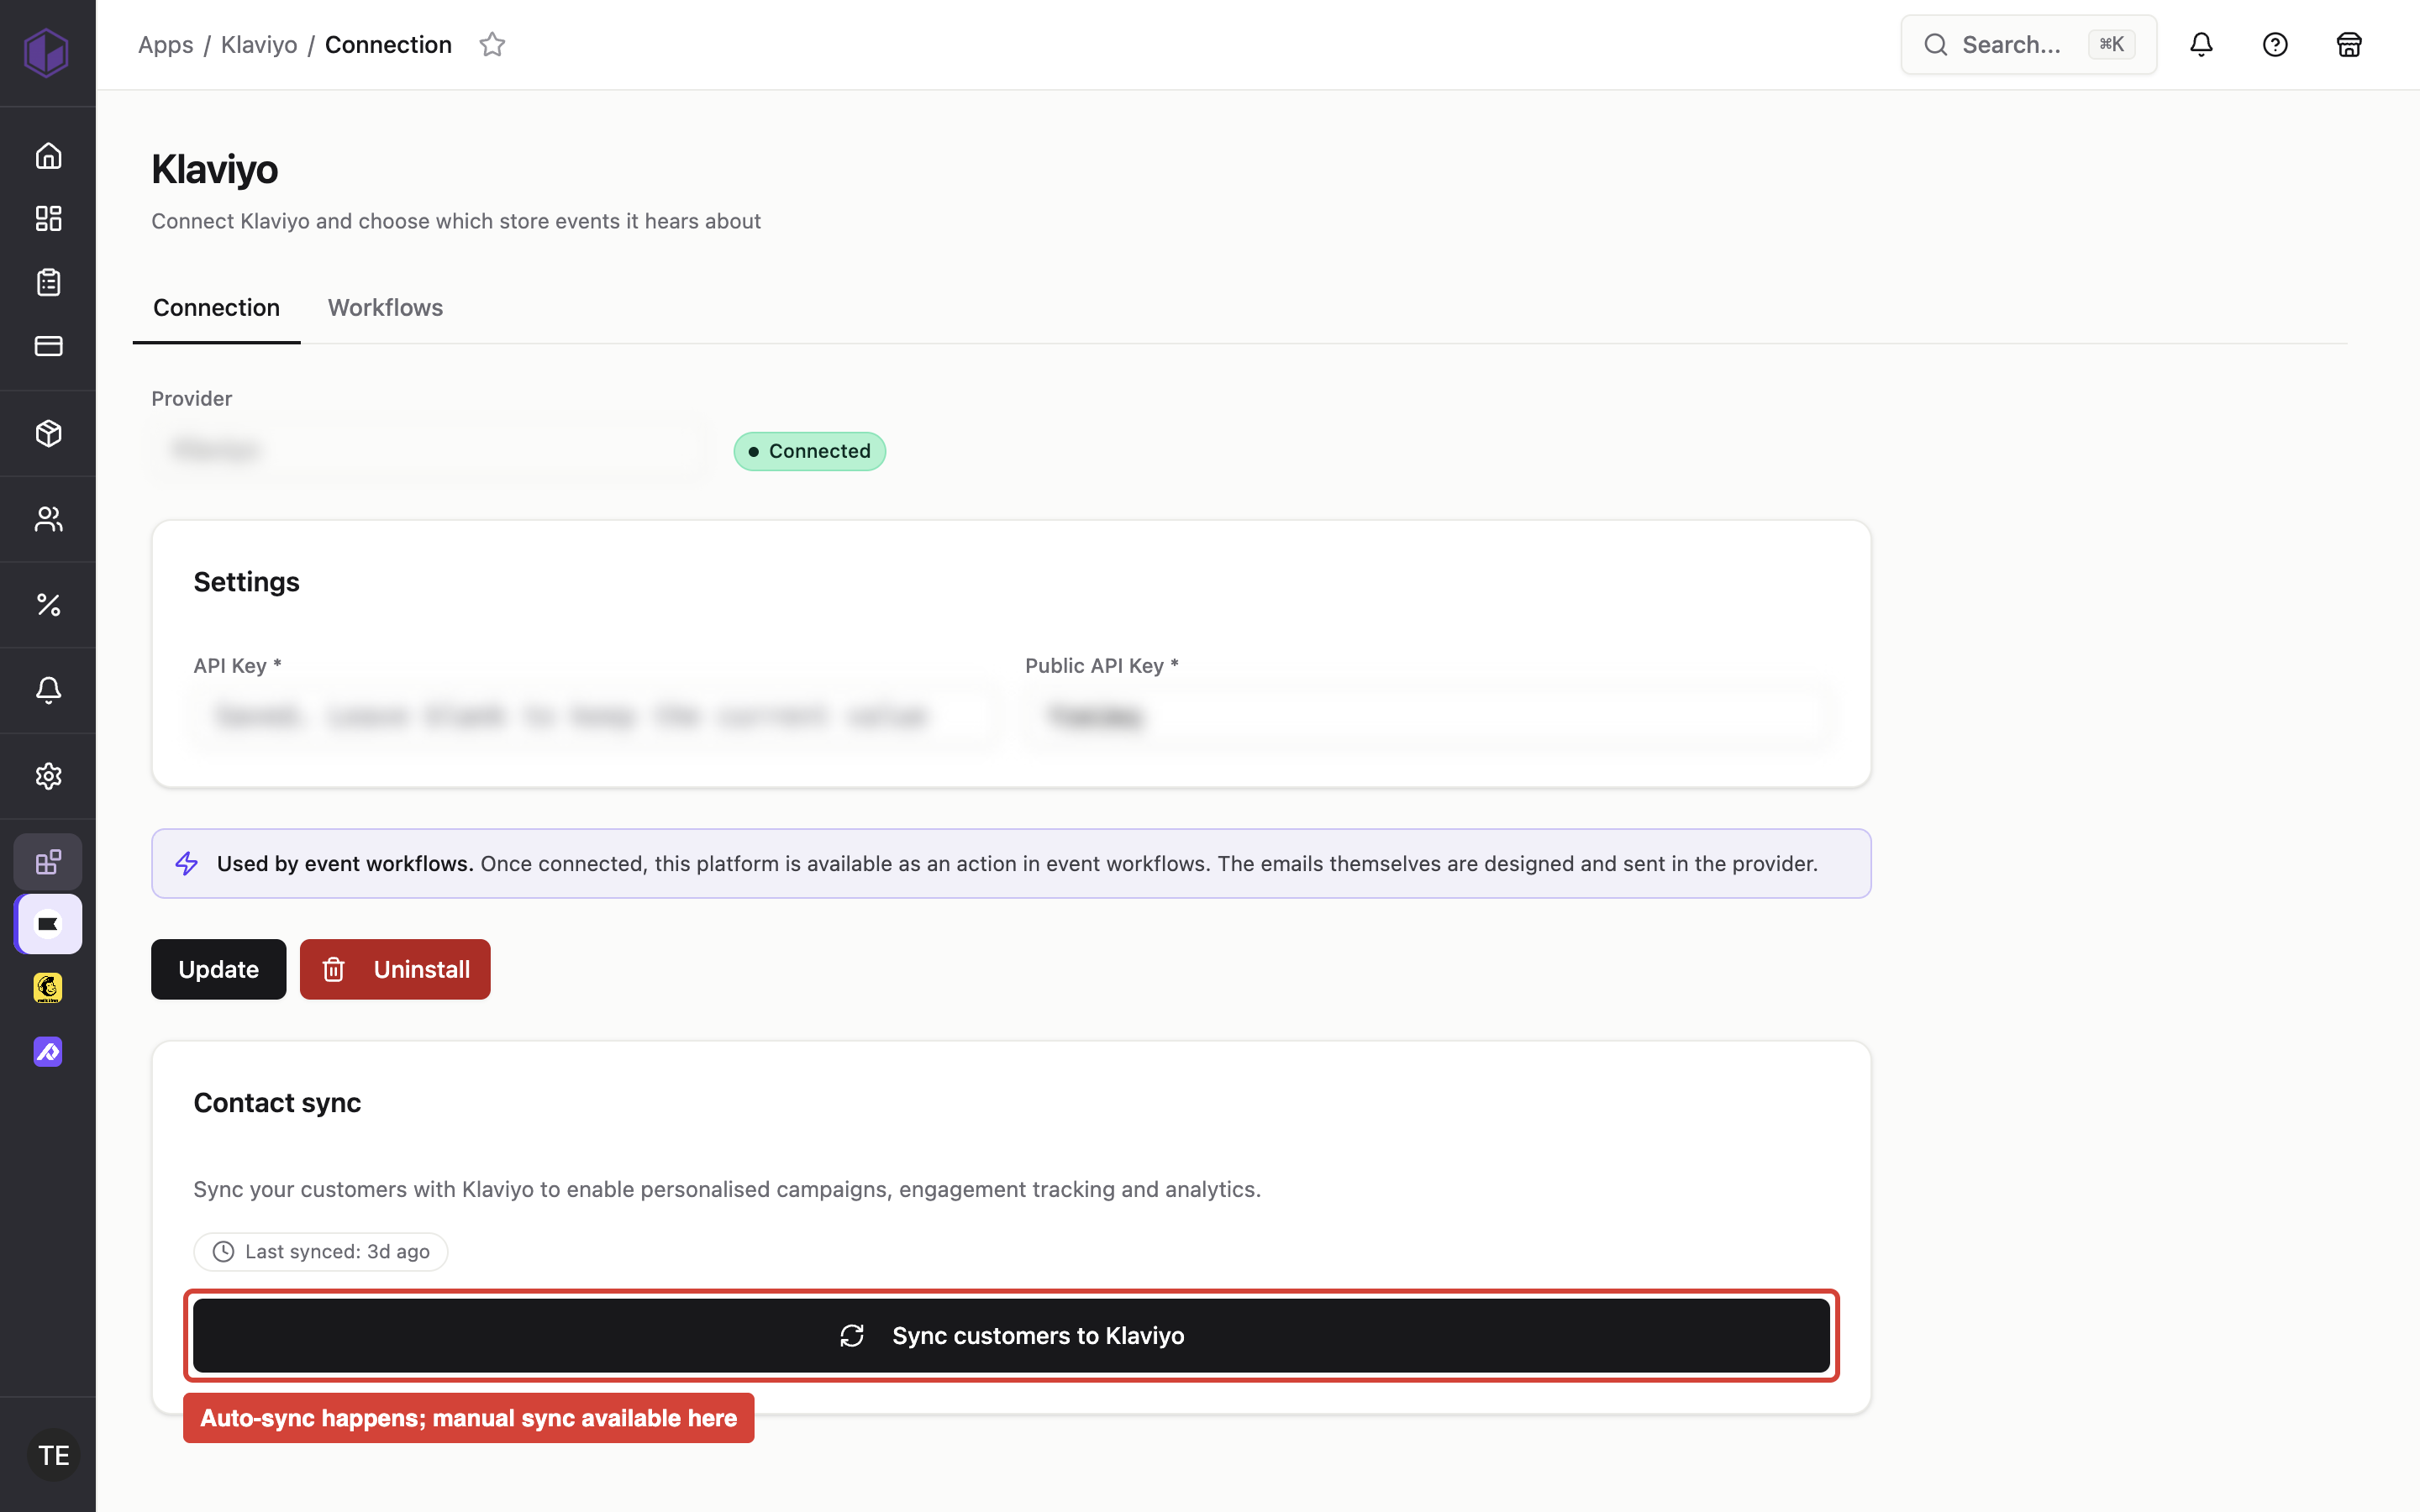Click the TE user avatar
2420x1512 pixels.
pos(54,1455)
